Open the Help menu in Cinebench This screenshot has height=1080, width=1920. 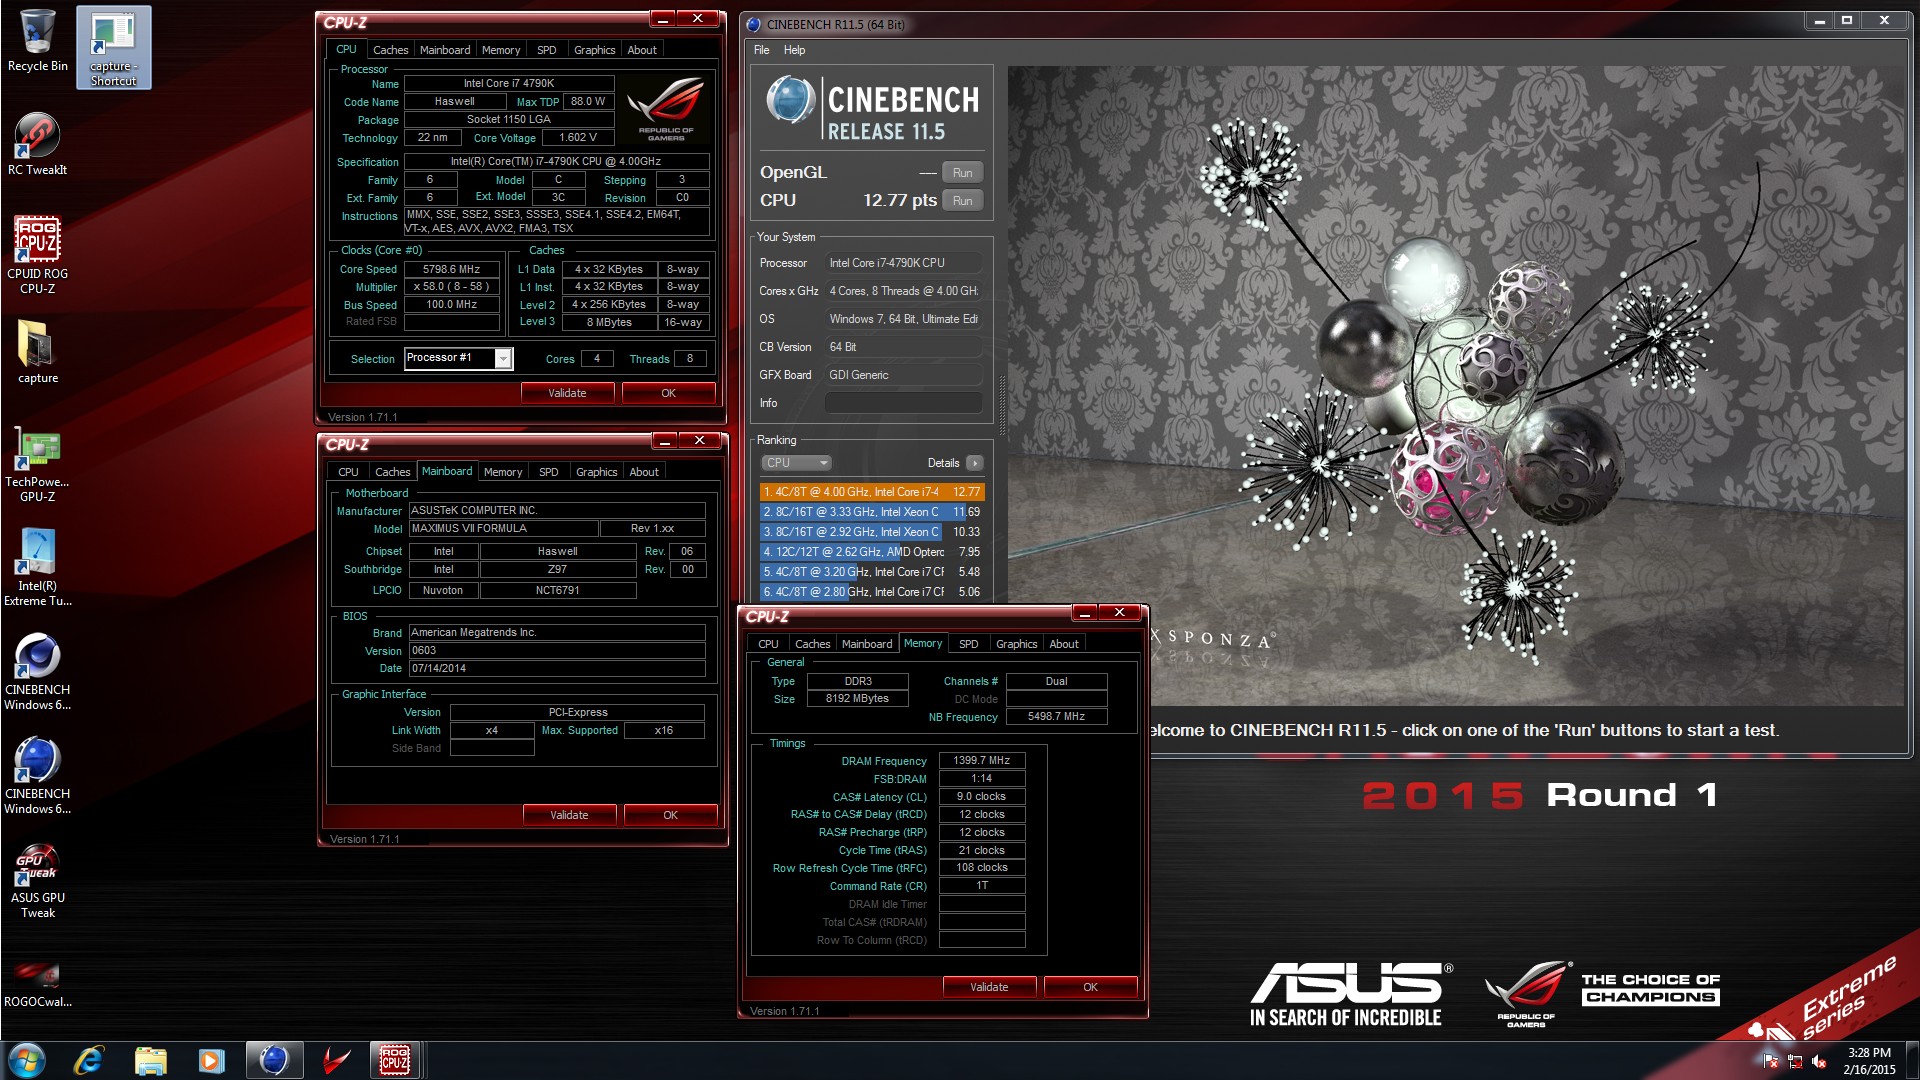(x=794, y=50)
